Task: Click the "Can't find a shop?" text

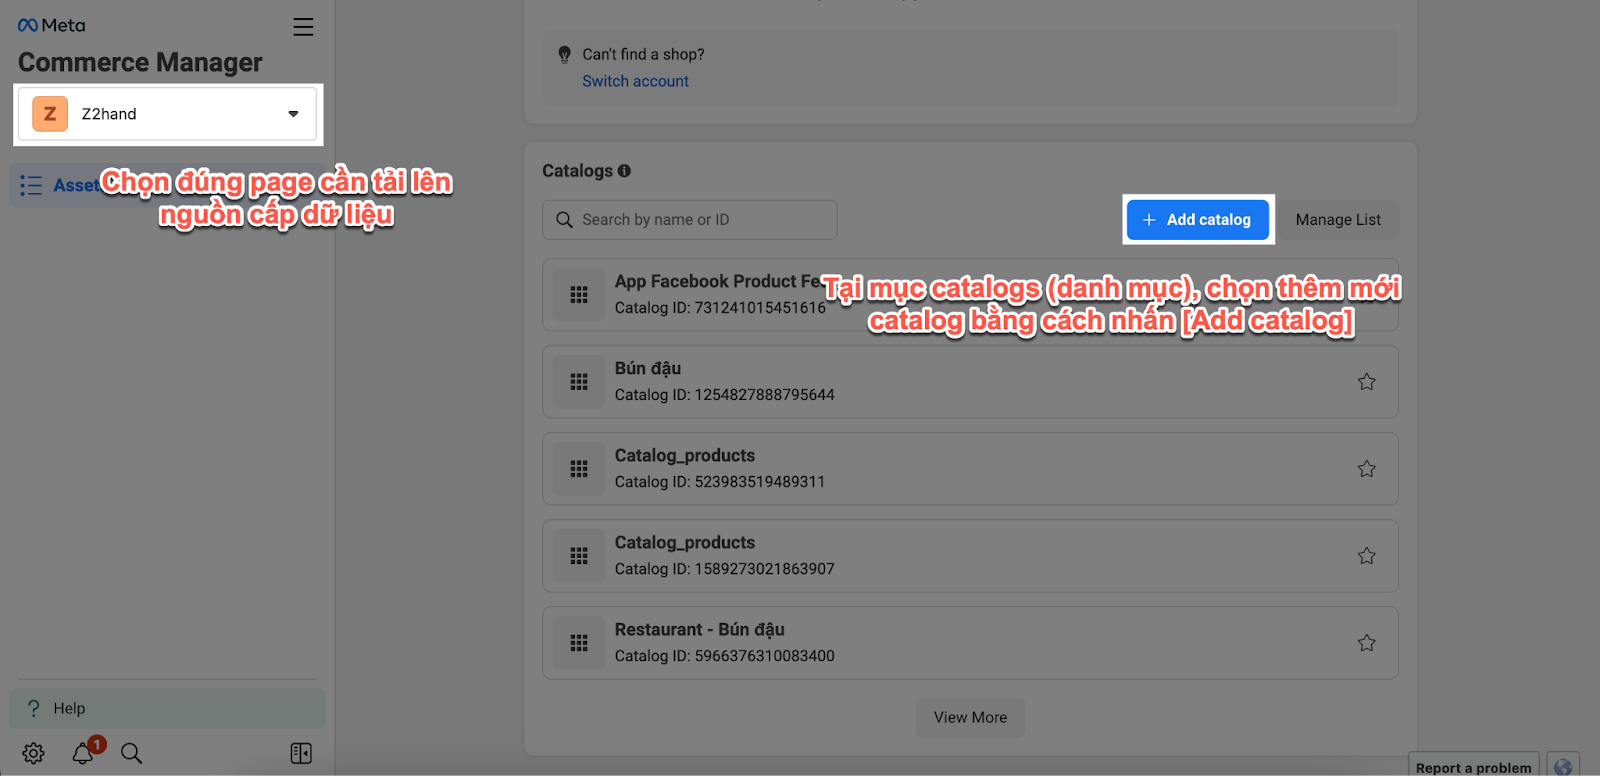Action: (643, 54)
